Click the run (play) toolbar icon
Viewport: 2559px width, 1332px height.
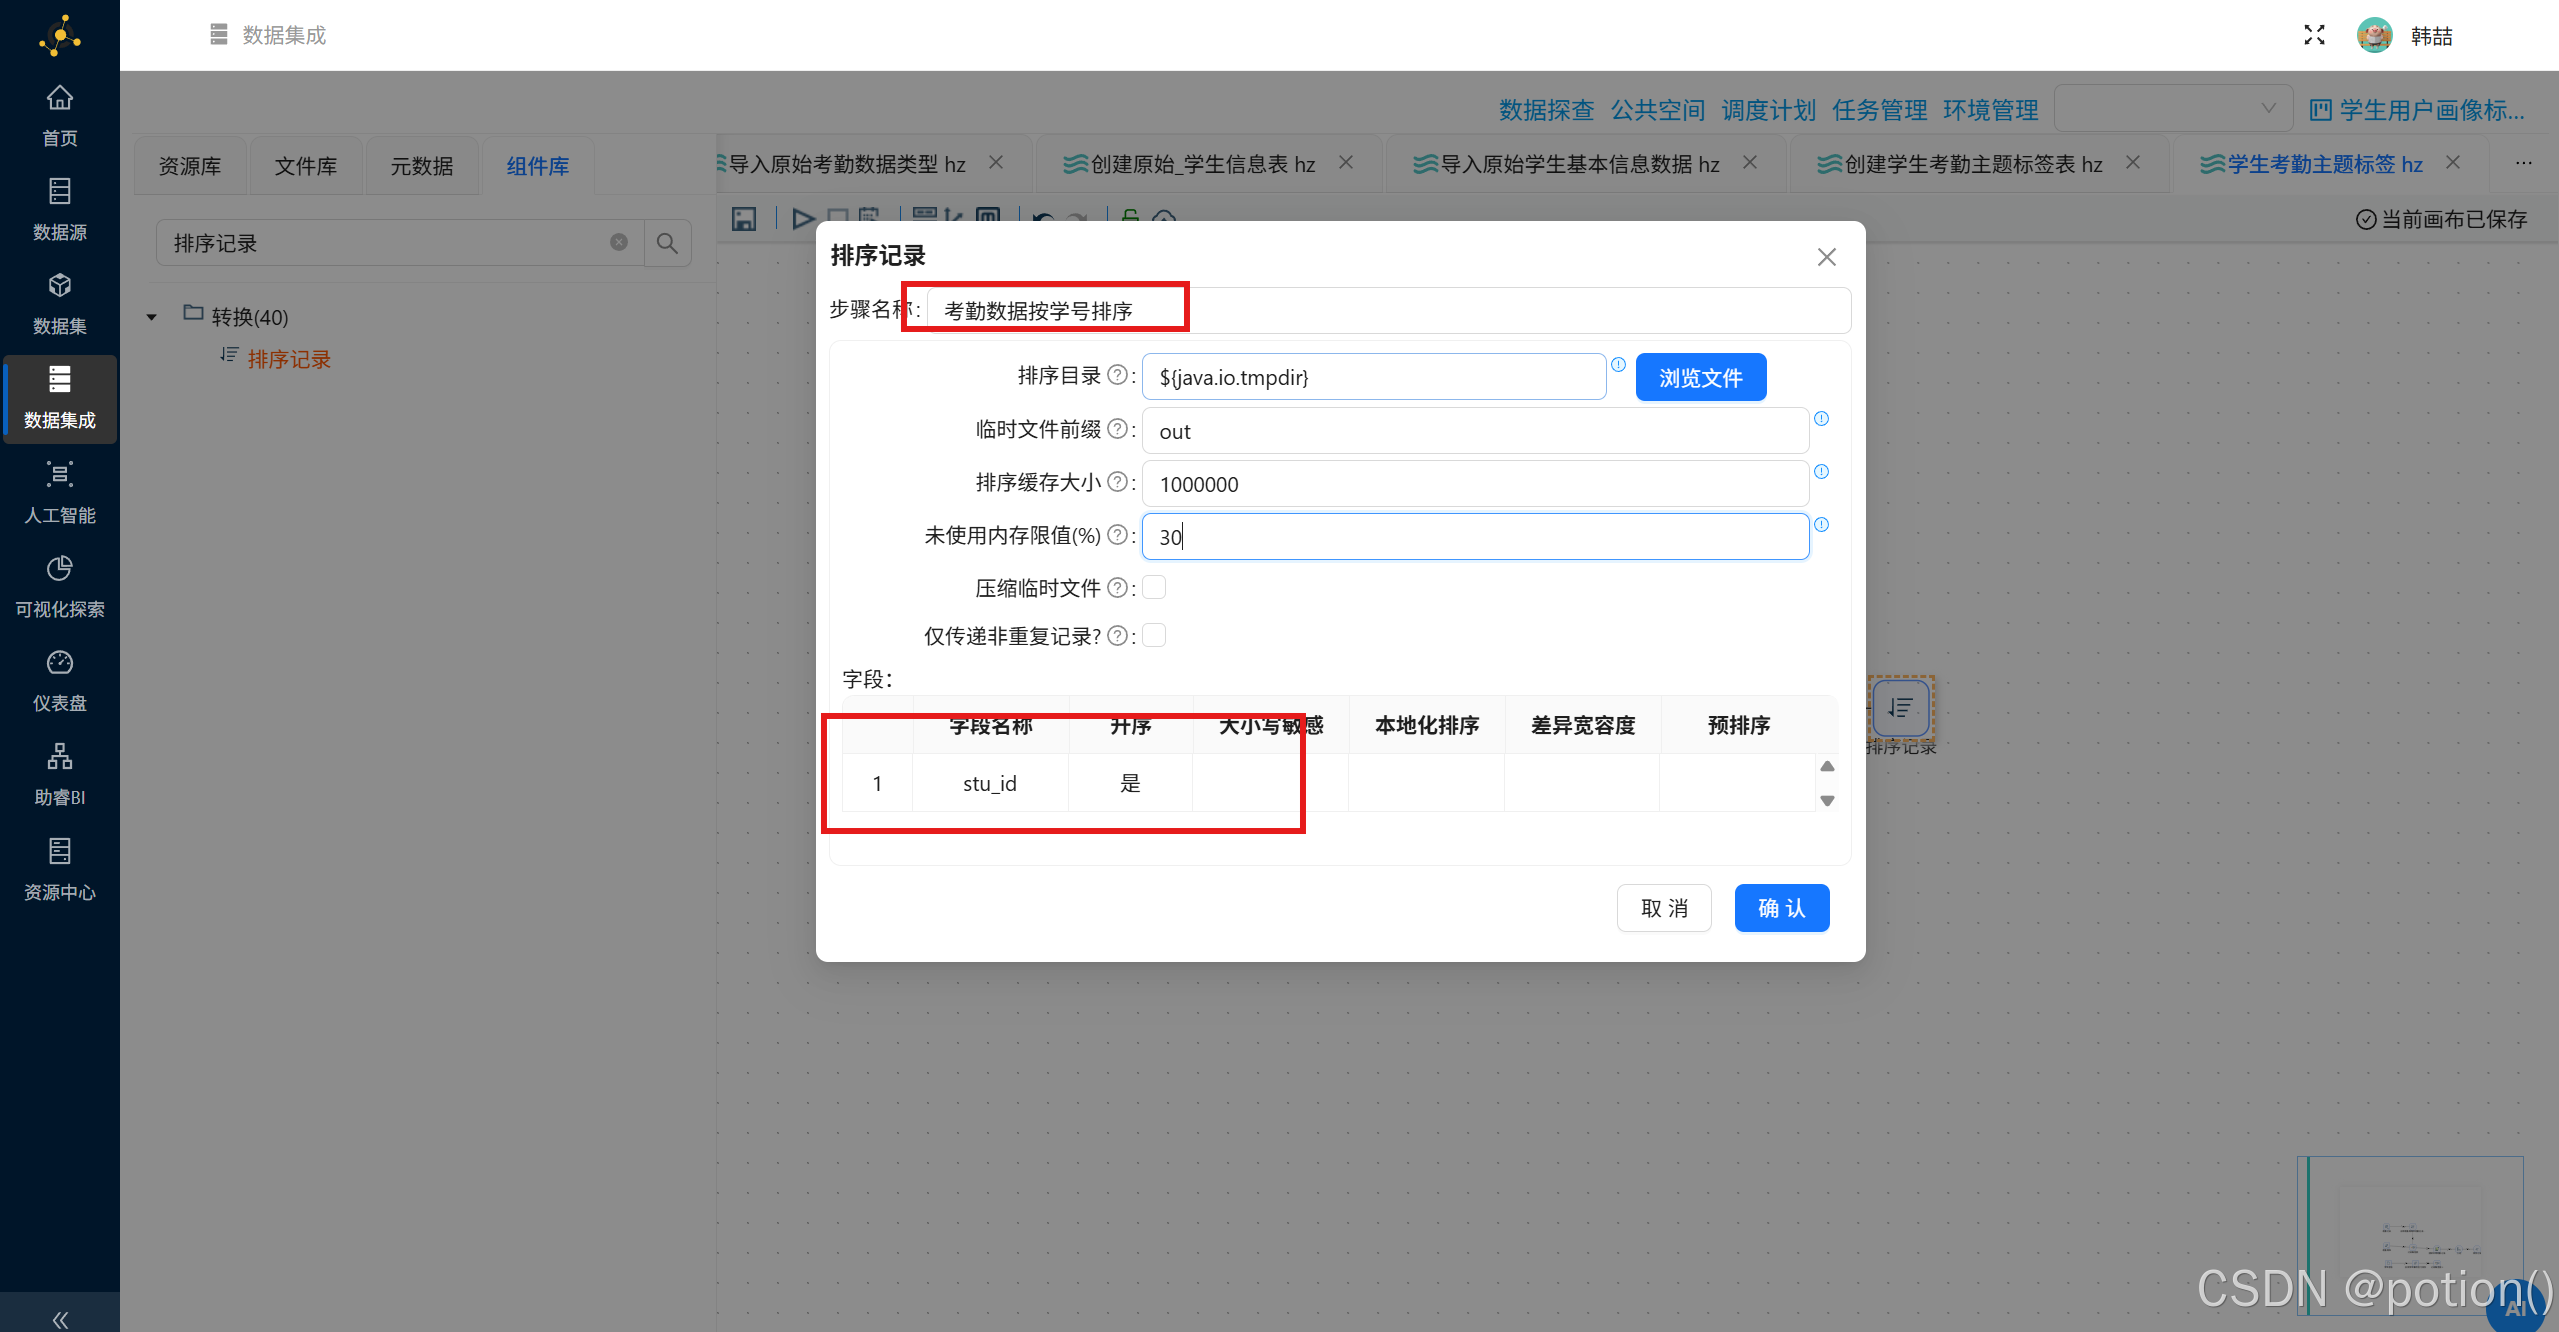tap(802, 219)
